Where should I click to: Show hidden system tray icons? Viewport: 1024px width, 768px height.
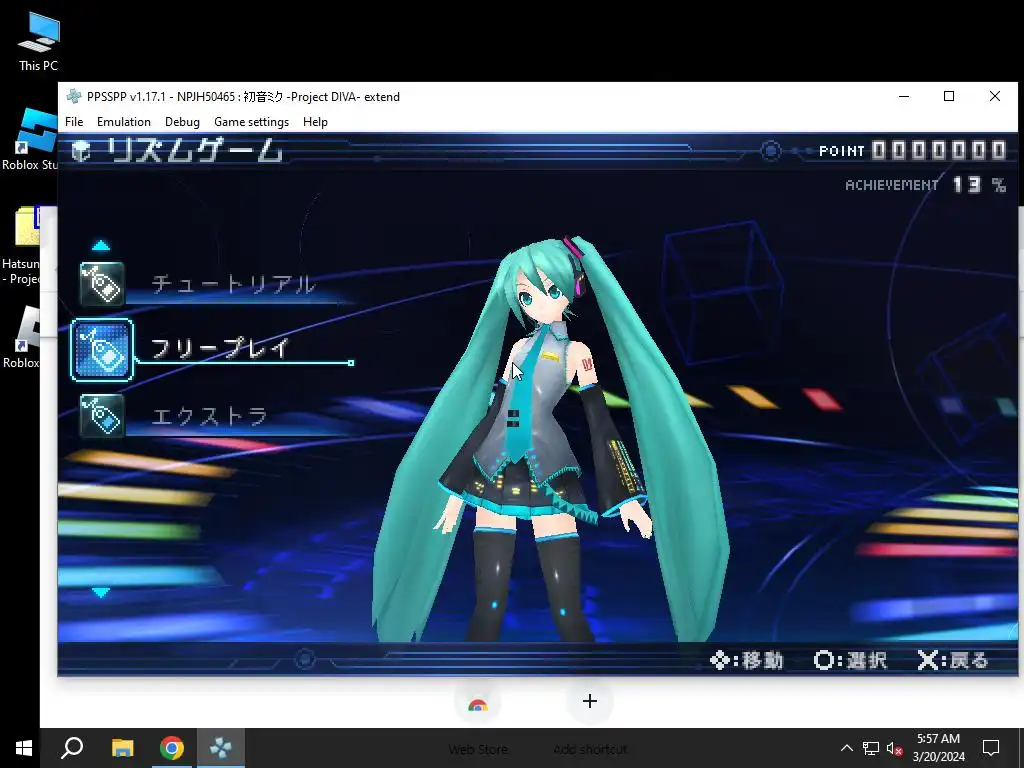click(846, 748)
